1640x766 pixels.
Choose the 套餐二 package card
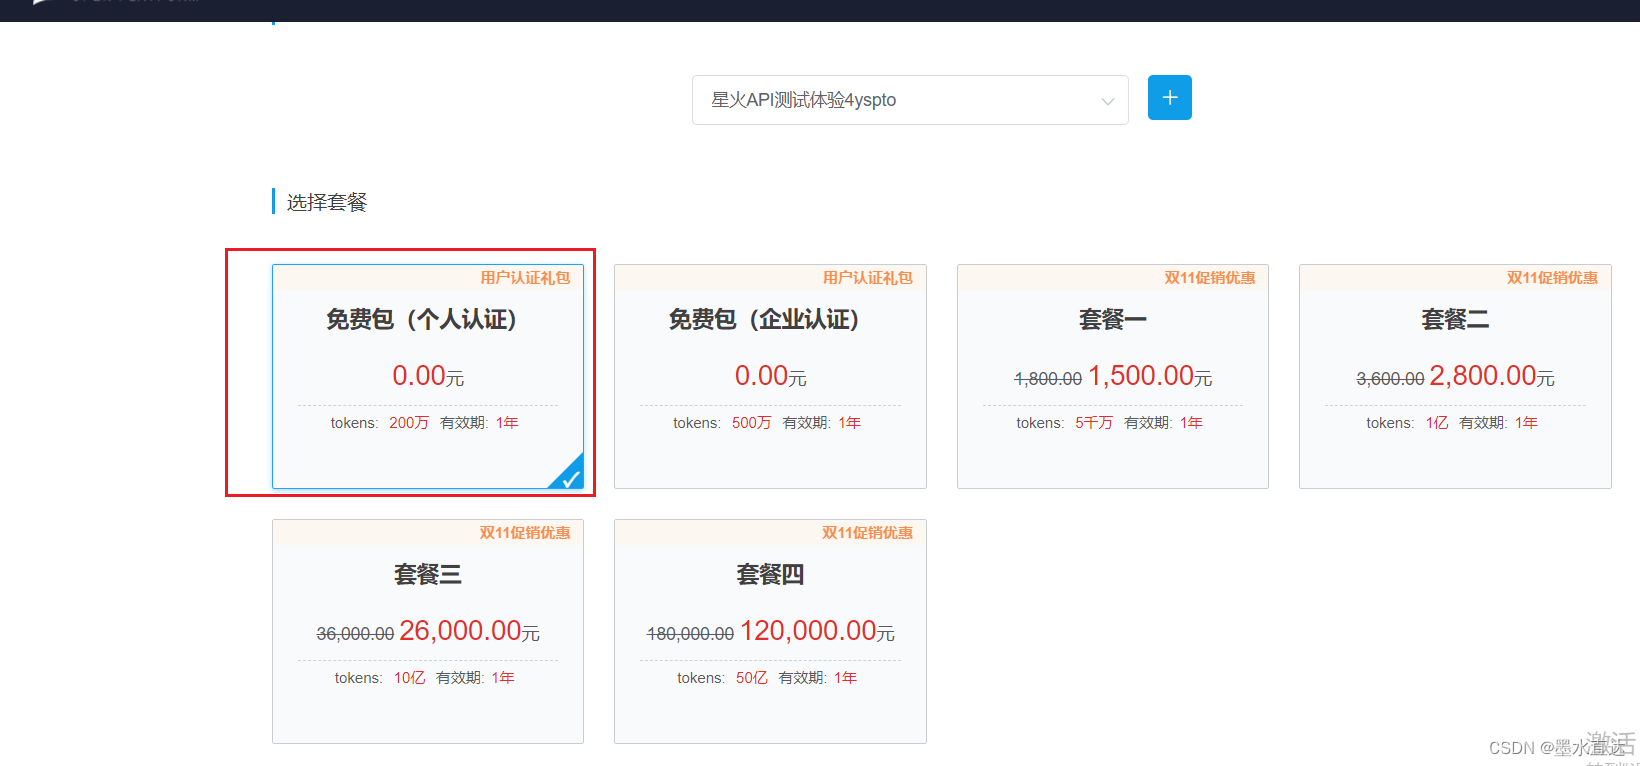click(1455, 377)
